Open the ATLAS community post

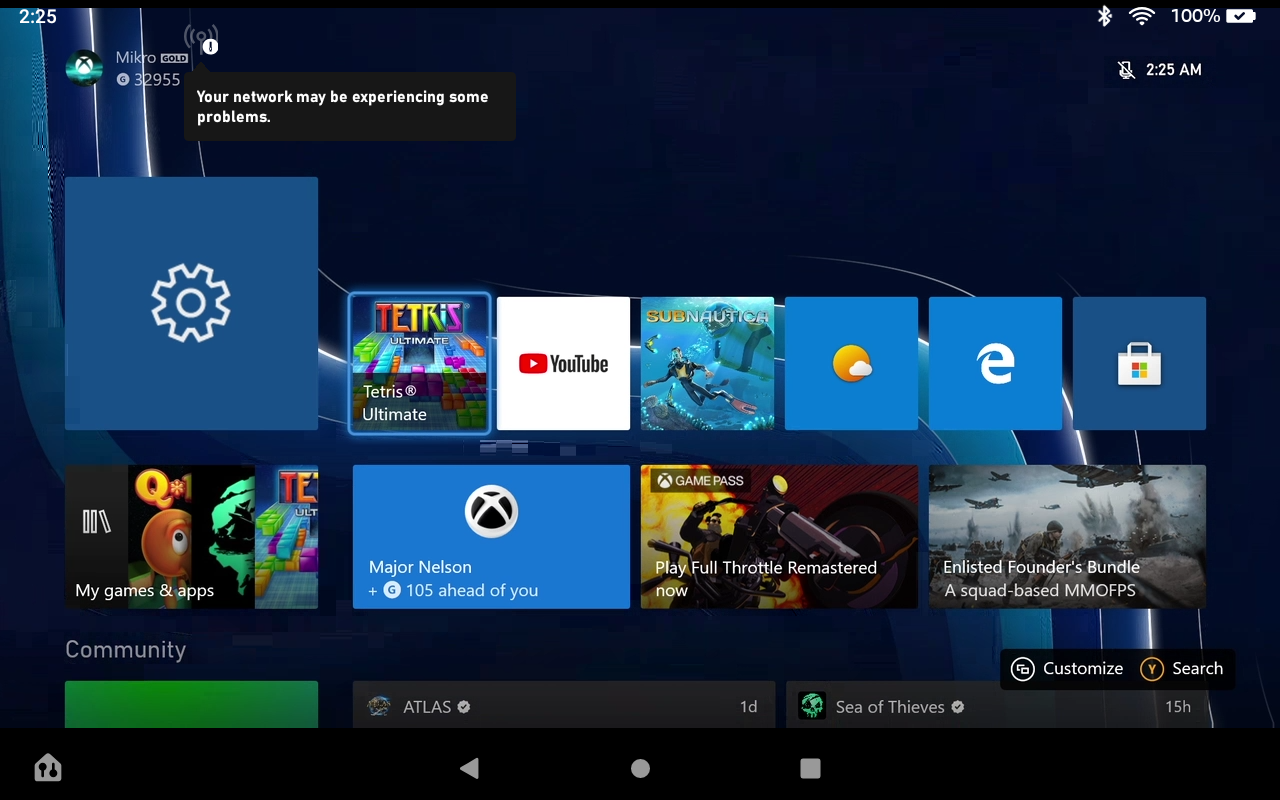(564, 706)
